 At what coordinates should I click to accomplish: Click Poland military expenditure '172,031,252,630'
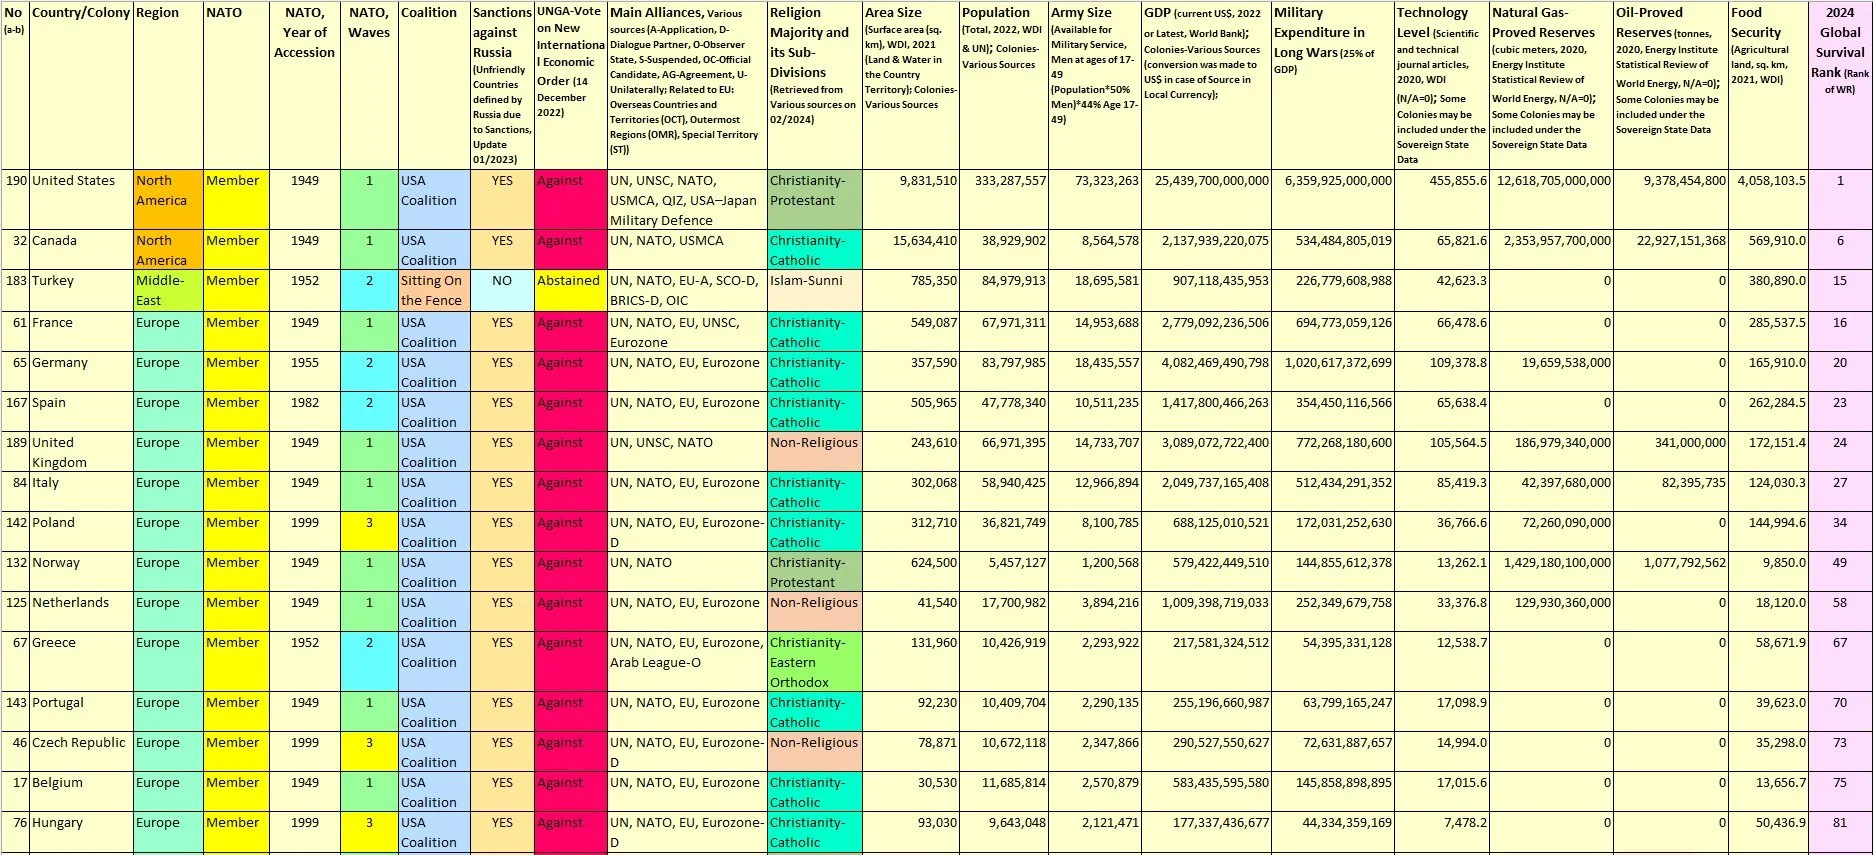click(x=1333, y=532)
